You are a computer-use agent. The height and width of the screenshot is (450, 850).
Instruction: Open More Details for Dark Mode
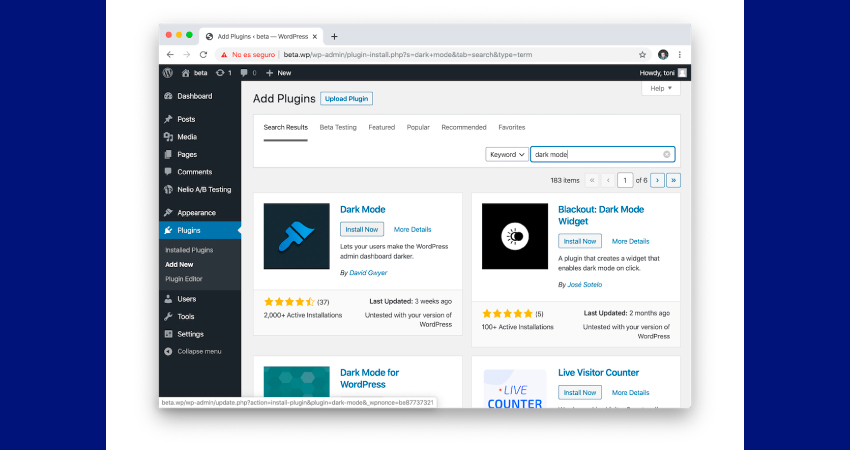click(x=413, y=229)
